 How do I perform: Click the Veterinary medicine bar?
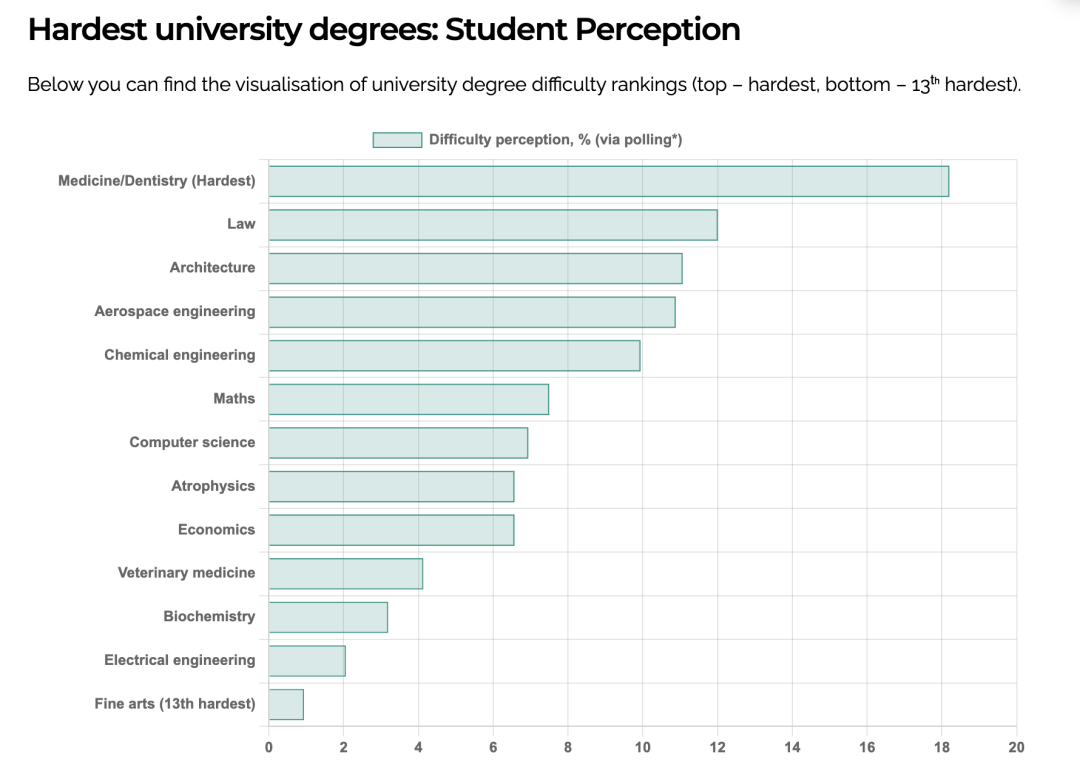click(346, 574)
